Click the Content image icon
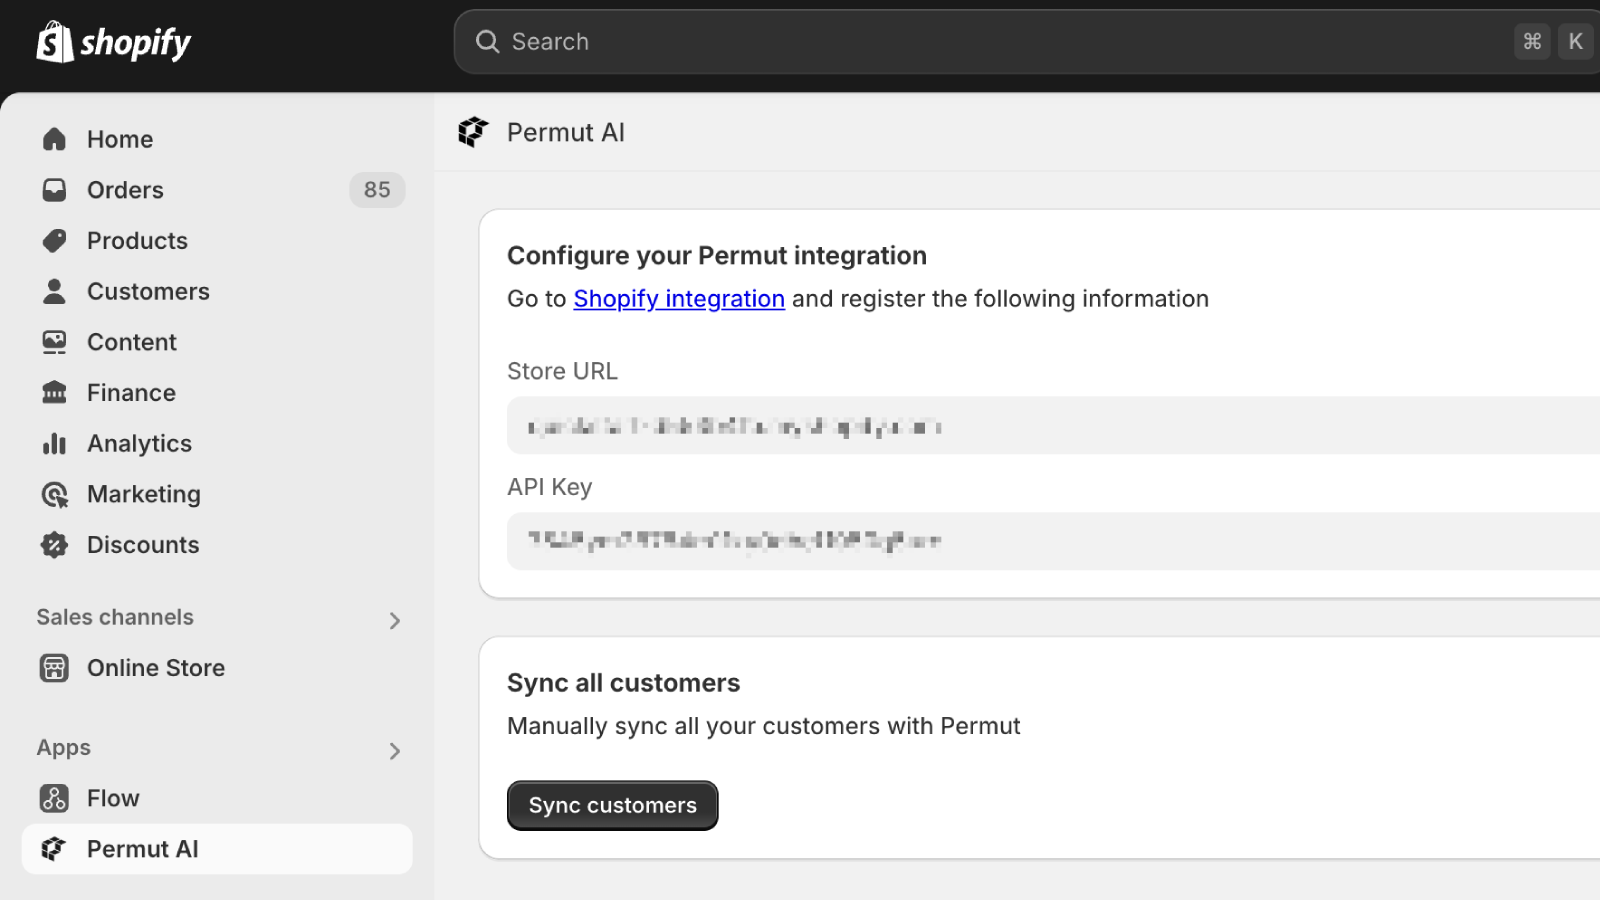1600x900 pixels. click(x=54, y=342)
